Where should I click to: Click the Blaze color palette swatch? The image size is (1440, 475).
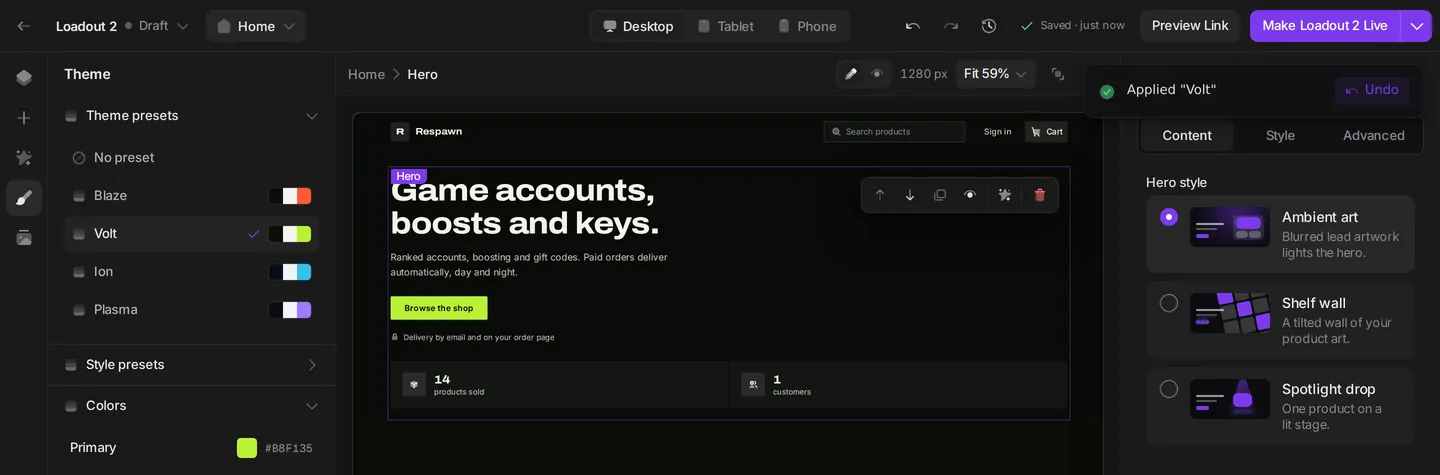point(290,196)
